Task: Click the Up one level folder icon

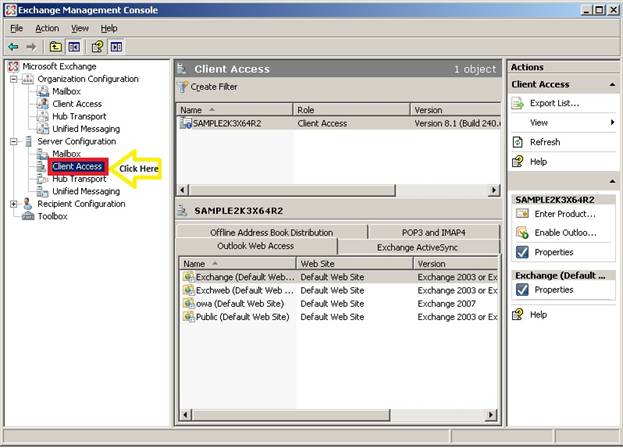Action: (x=56, y=47)
